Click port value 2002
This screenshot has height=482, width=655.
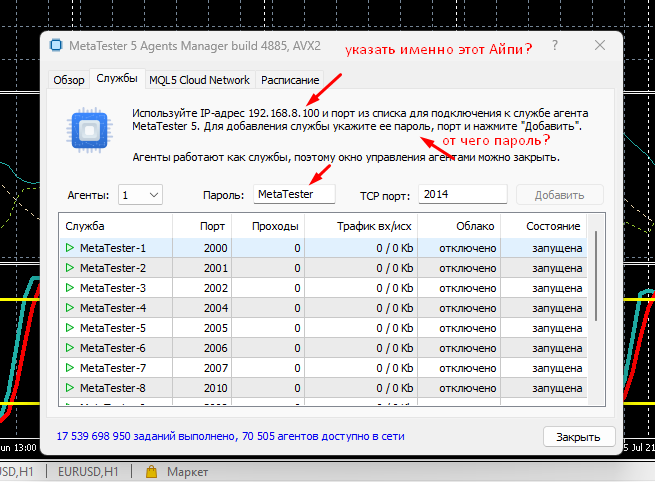pyautogui.click(x=216, y=288)
